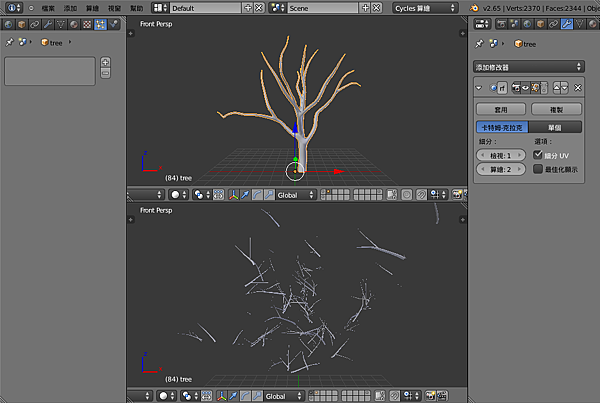The width and height of the screenshot is (600, 403).
Task: Select rotate manipulator arc in upper viewport header
Action: coord(257,195)
